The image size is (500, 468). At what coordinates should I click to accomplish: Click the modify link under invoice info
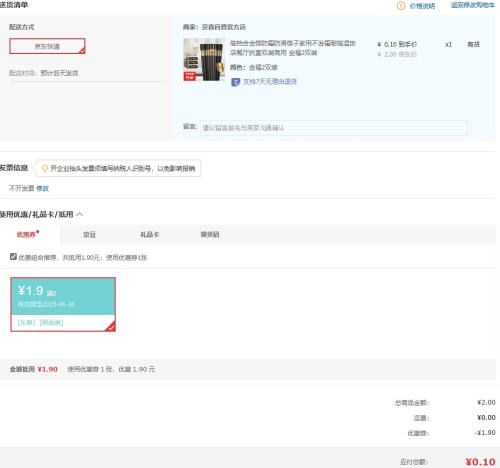tap(43, 188)
